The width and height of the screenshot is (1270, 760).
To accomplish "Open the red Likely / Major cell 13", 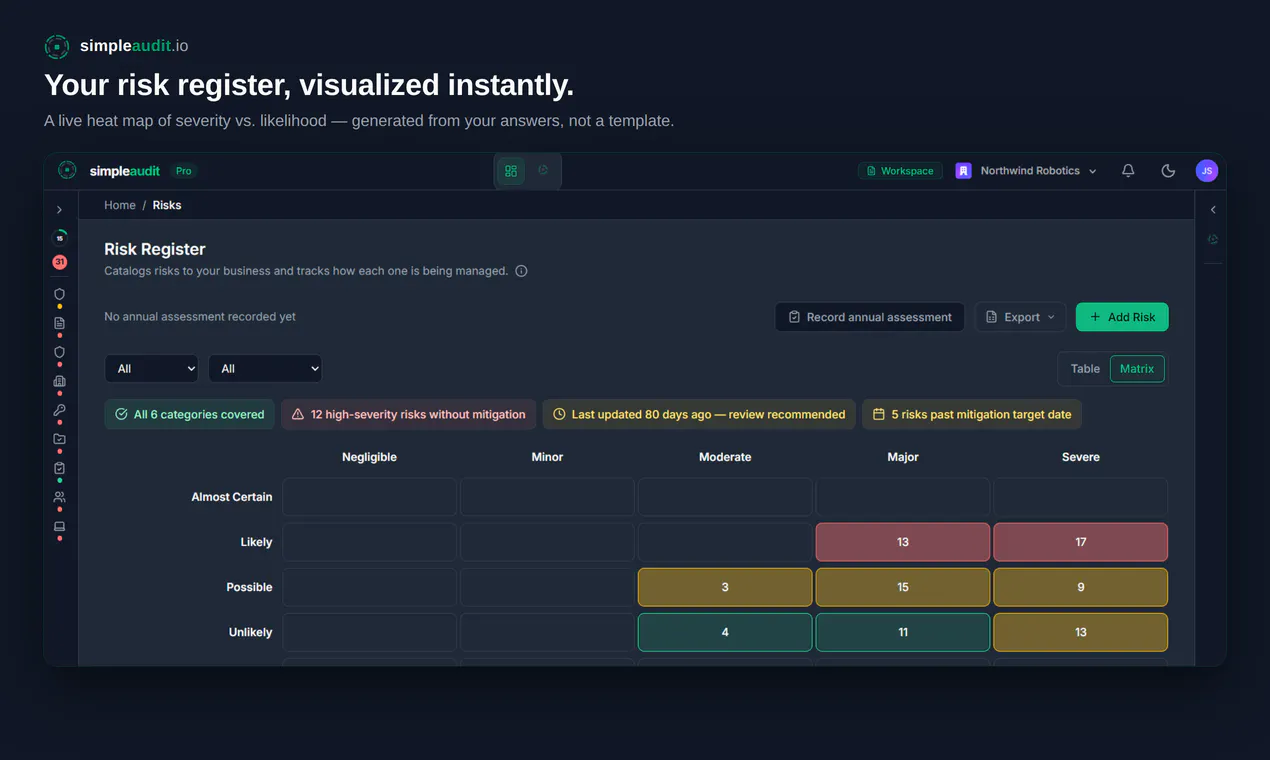I will 903,542.
